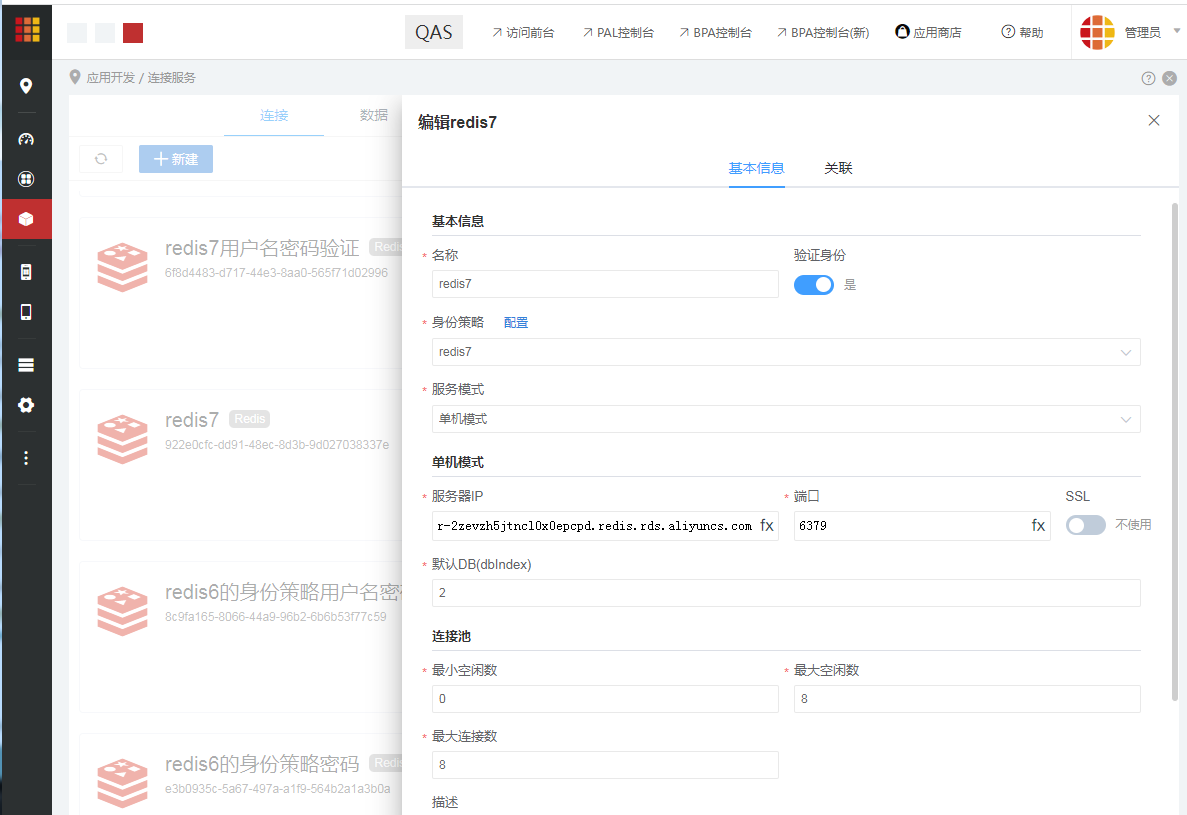Screen dimensions: 1187x815
Task: Toggle the 验证身份 switch off
Action: (x=814, y=285)
